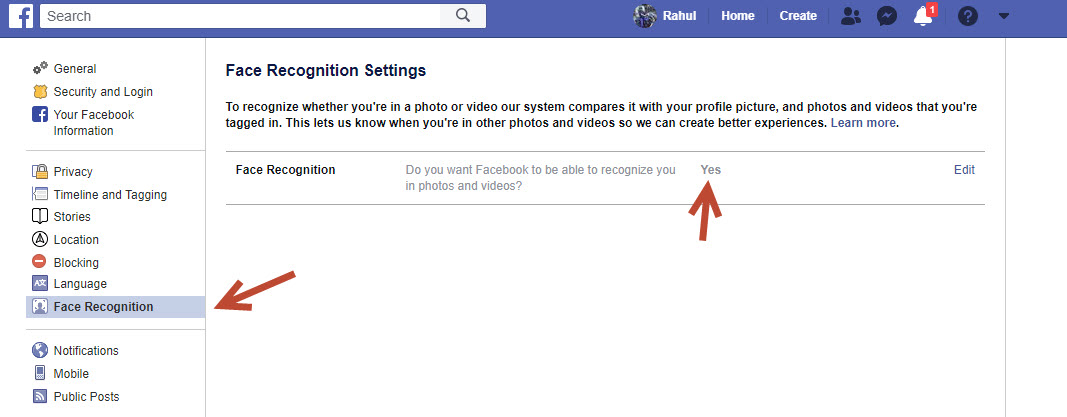
Task: Go to the Home link
Action: click(x=738, y=16)
